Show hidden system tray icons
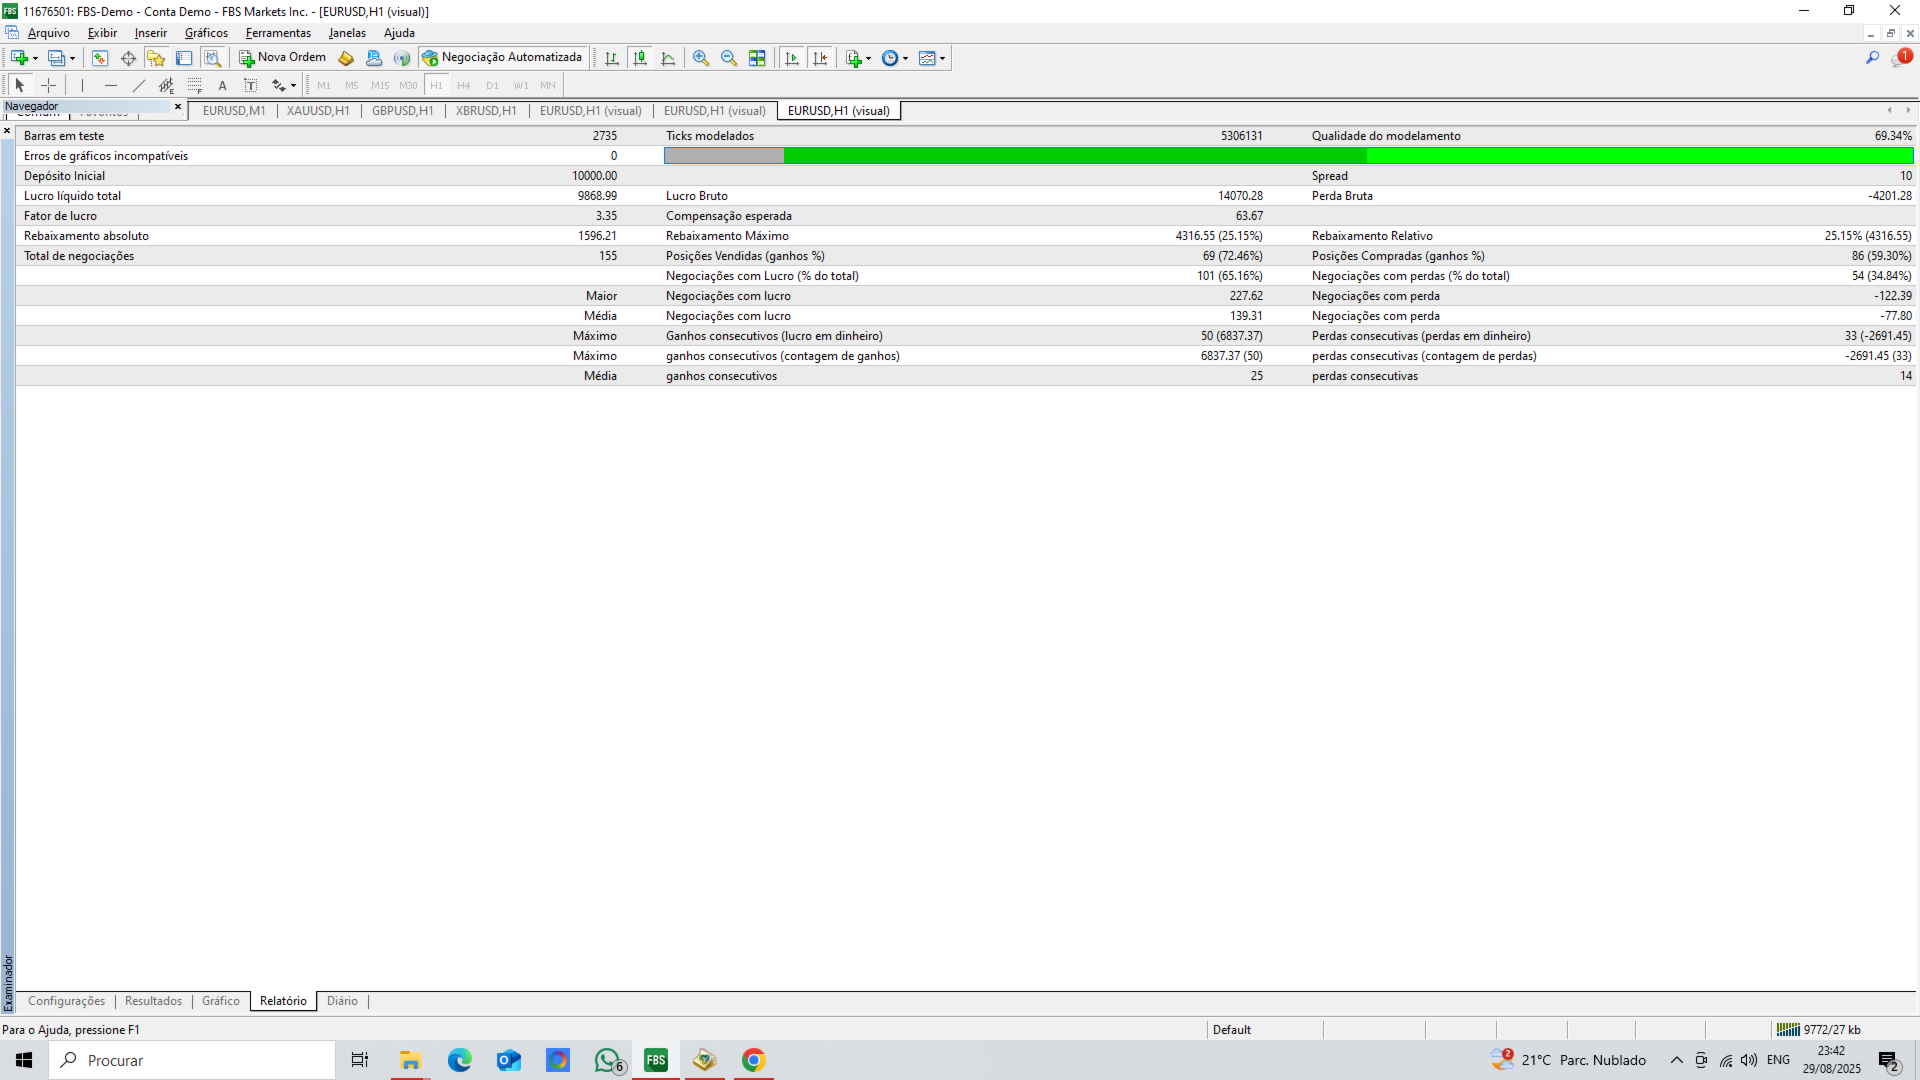1920x1080 pixels. (x=1677, y=1060)
